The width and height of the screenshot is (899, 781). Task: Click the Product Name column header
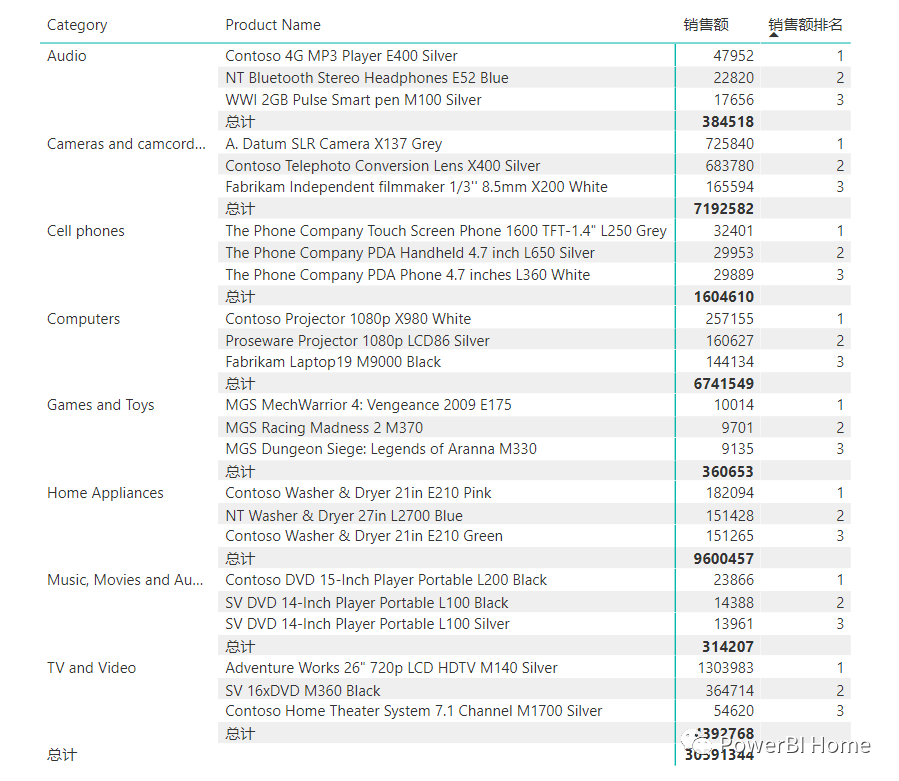[273, 25]
